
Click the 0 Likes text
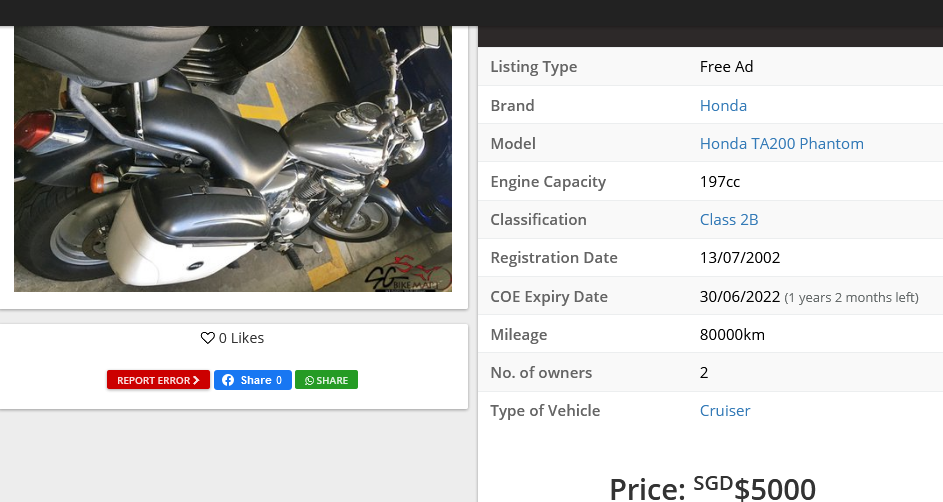click(x=241, y=338)
